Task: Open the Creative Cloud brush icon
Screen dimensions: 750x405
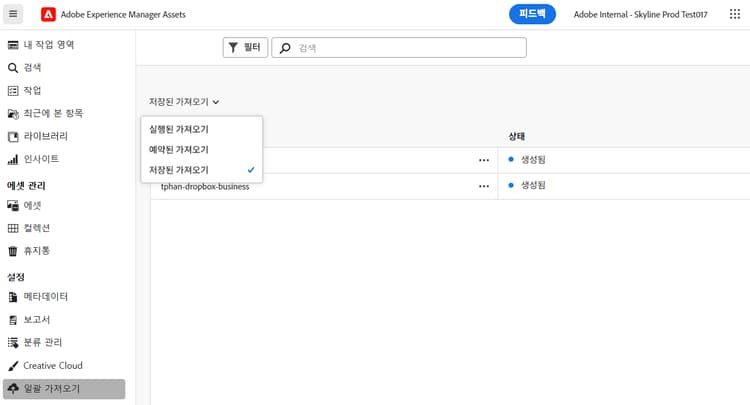Action: click(x=13, y=366)
